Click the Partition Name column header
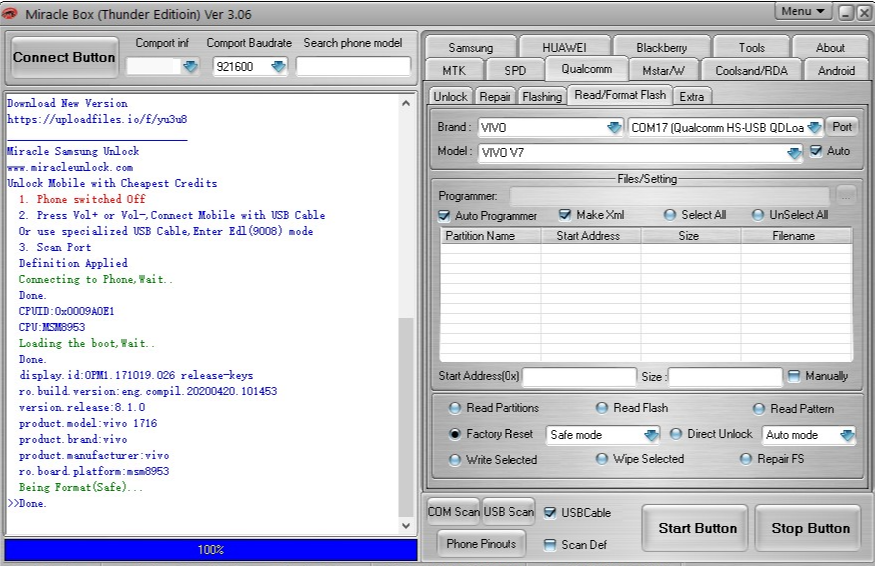 [x=491, y=236]
